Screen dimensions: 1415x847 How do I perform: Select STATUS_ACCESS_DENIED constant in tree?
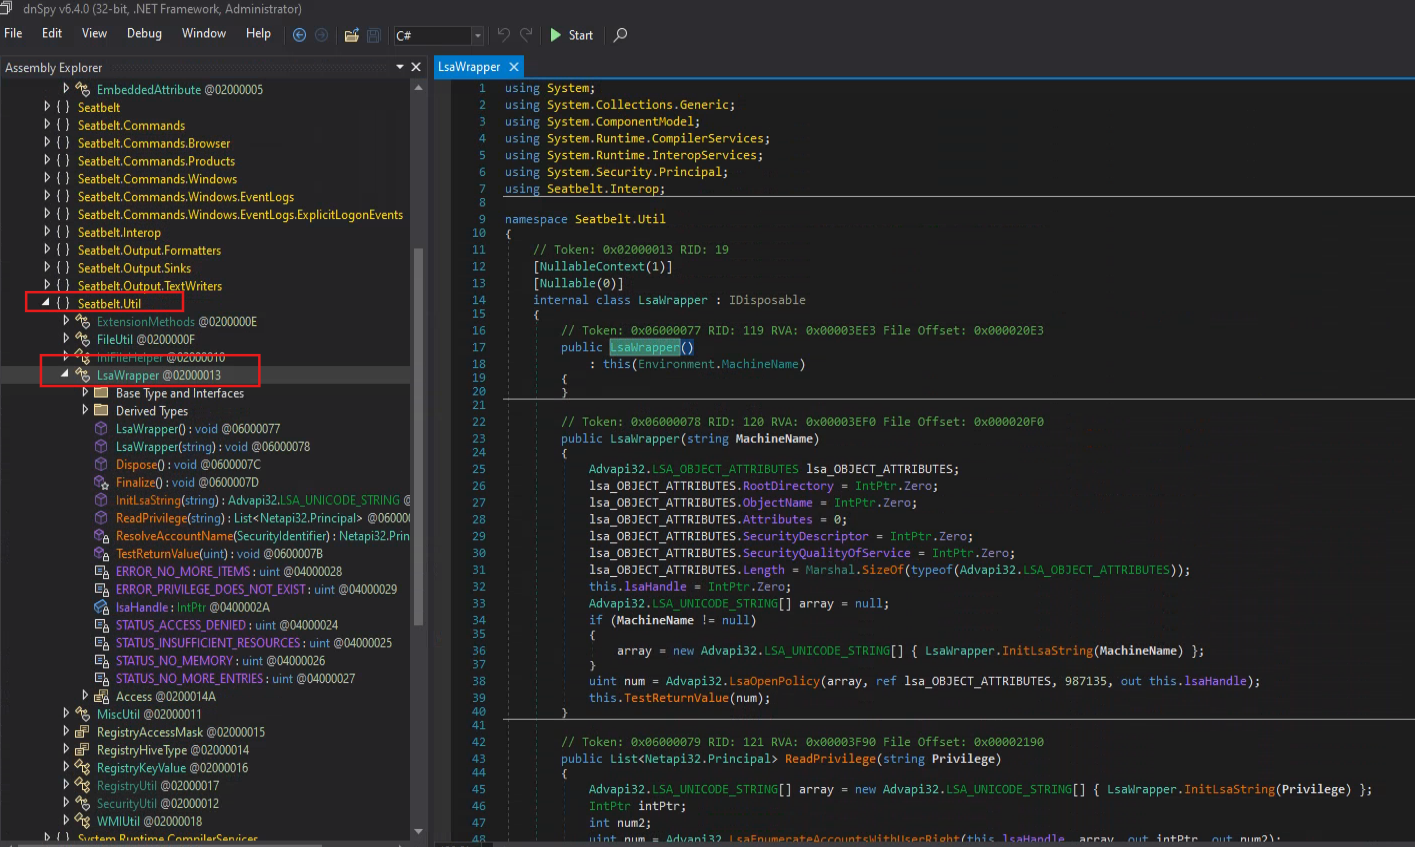pyautogui.click(x=227, y=625)
